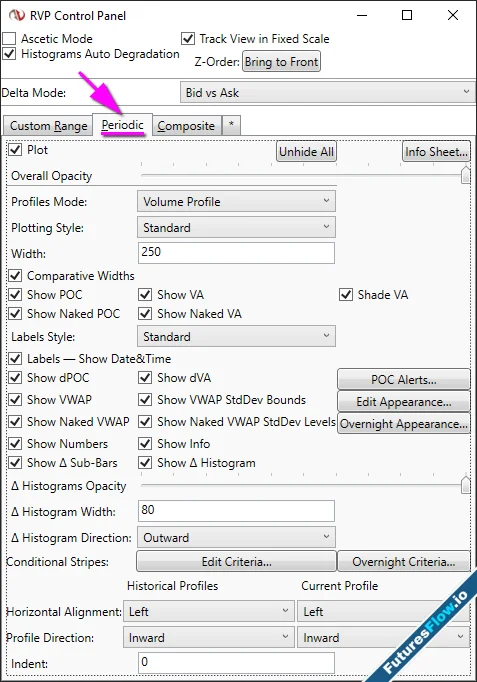This screenshot has width=477, height=682.
Task: Open the Delta Mode dropdown
Action: (327, 93)
